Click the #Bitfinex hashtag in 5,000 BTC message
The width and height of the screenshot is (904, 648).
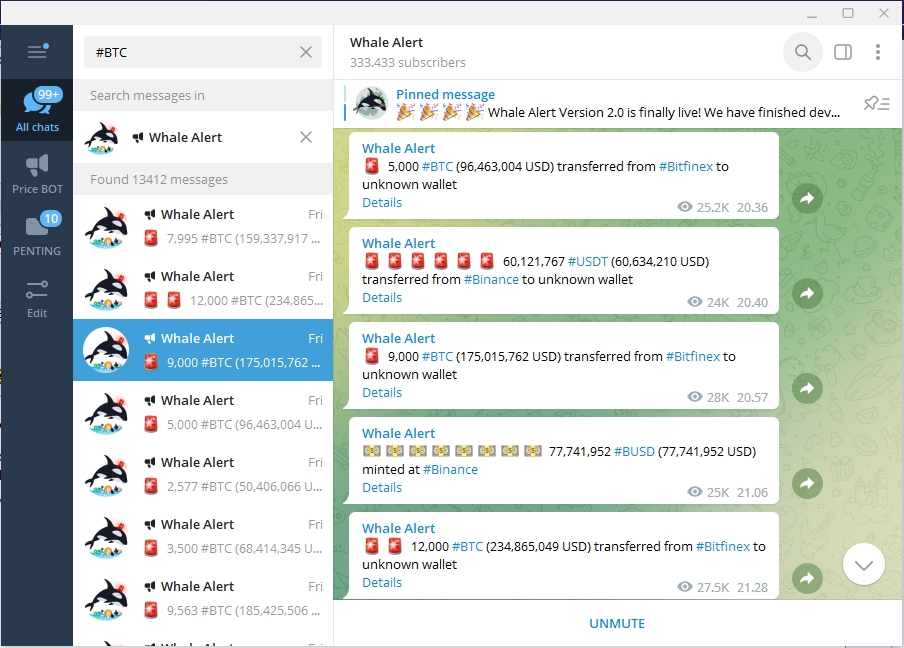coord(686,167)
